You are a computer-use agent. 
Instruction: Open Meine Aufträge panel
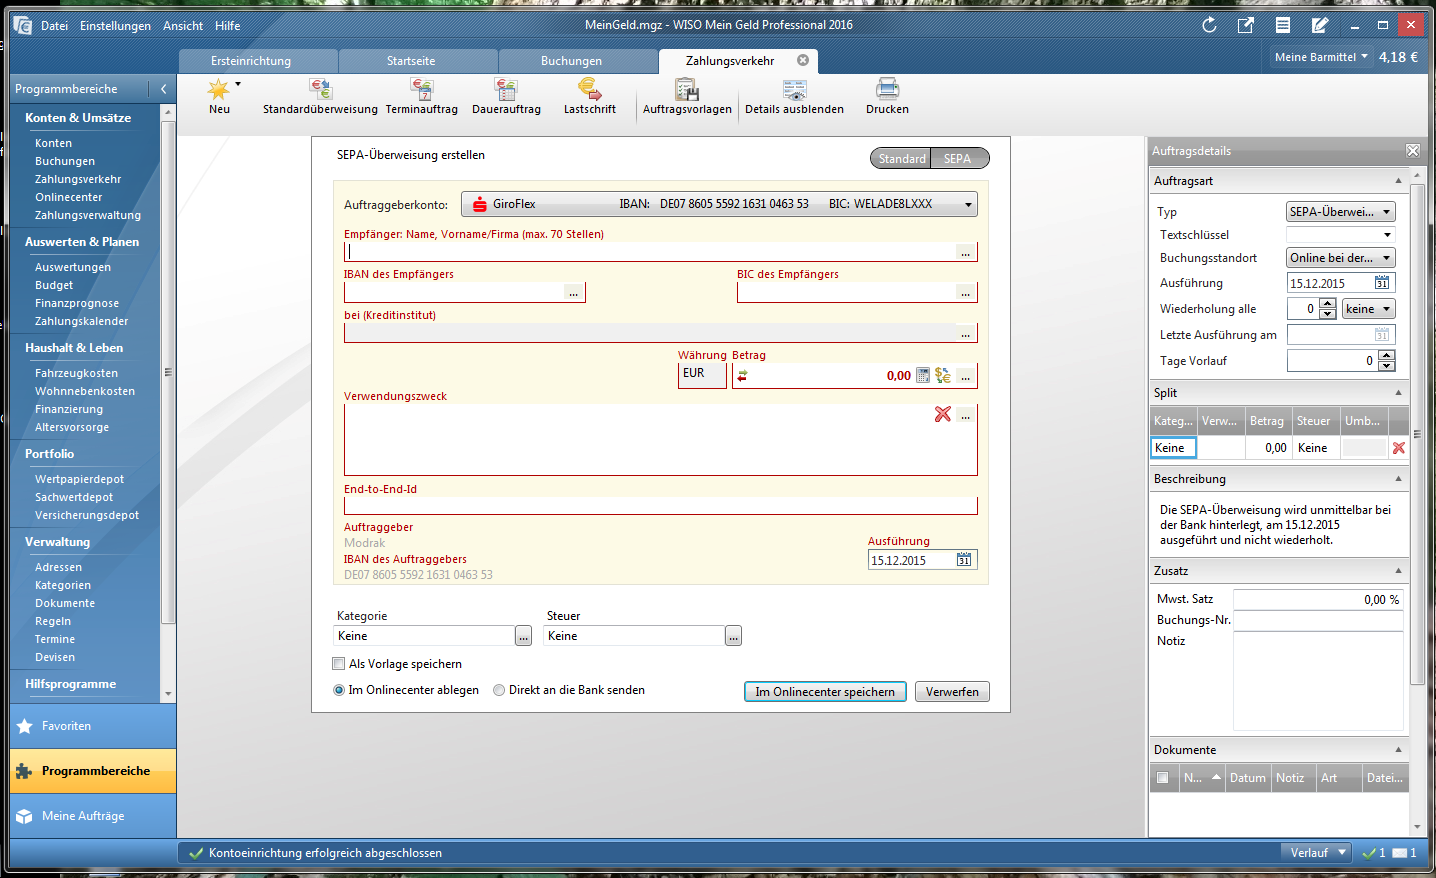coord(92,816)
